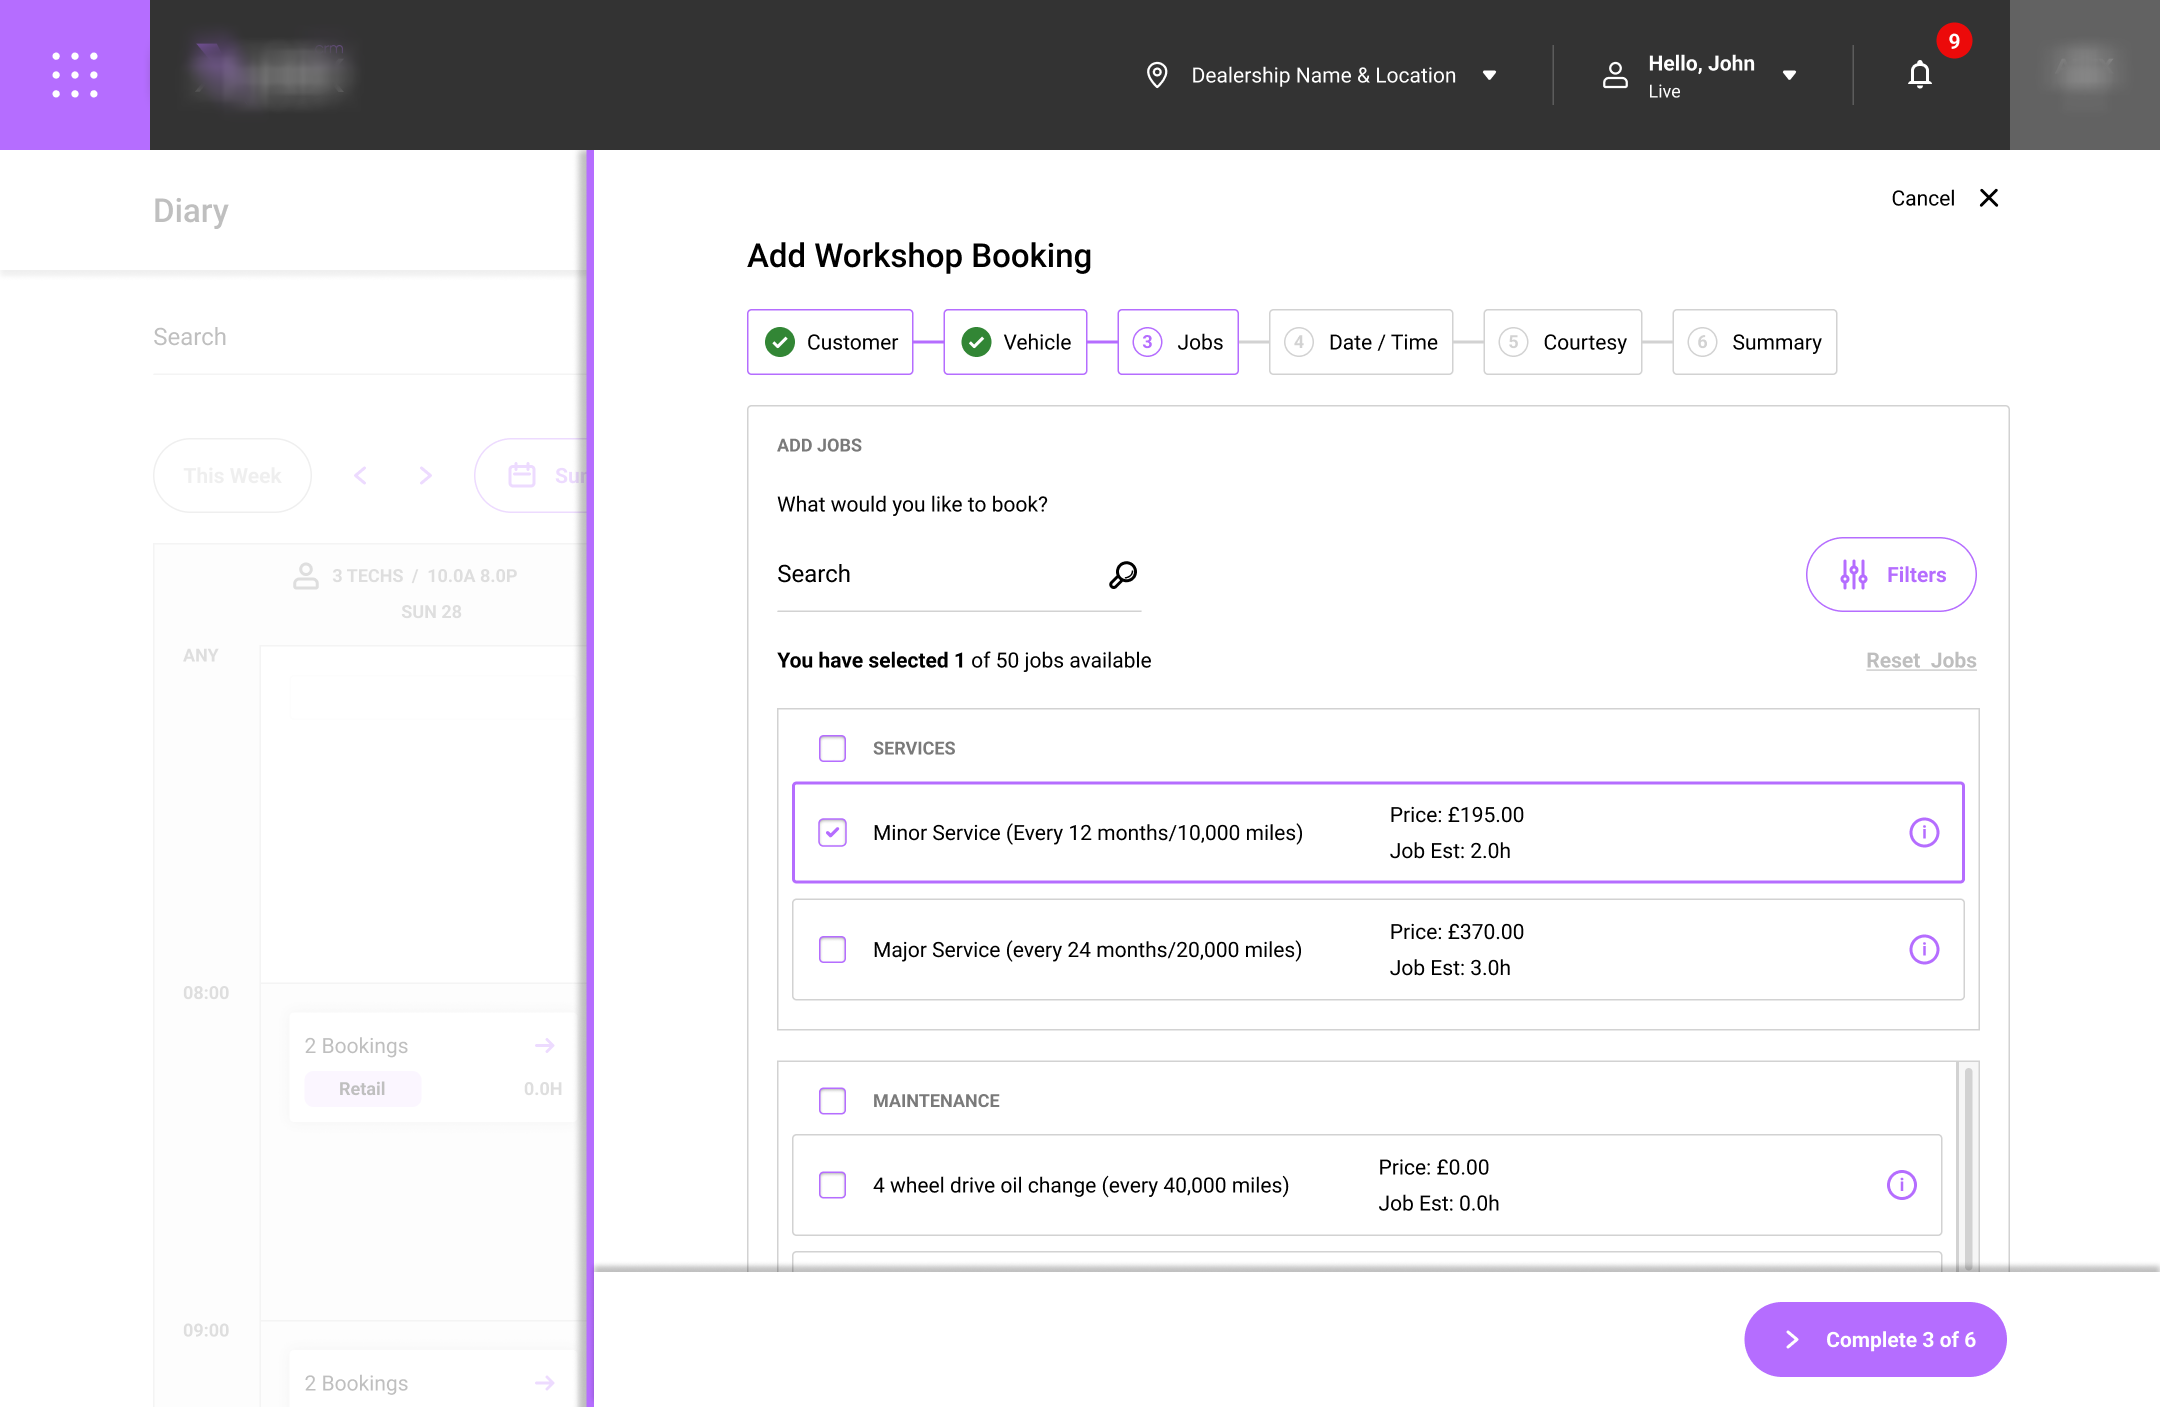
Task: Switch to the Date / Time step
Action: (x=1360, y=342)
